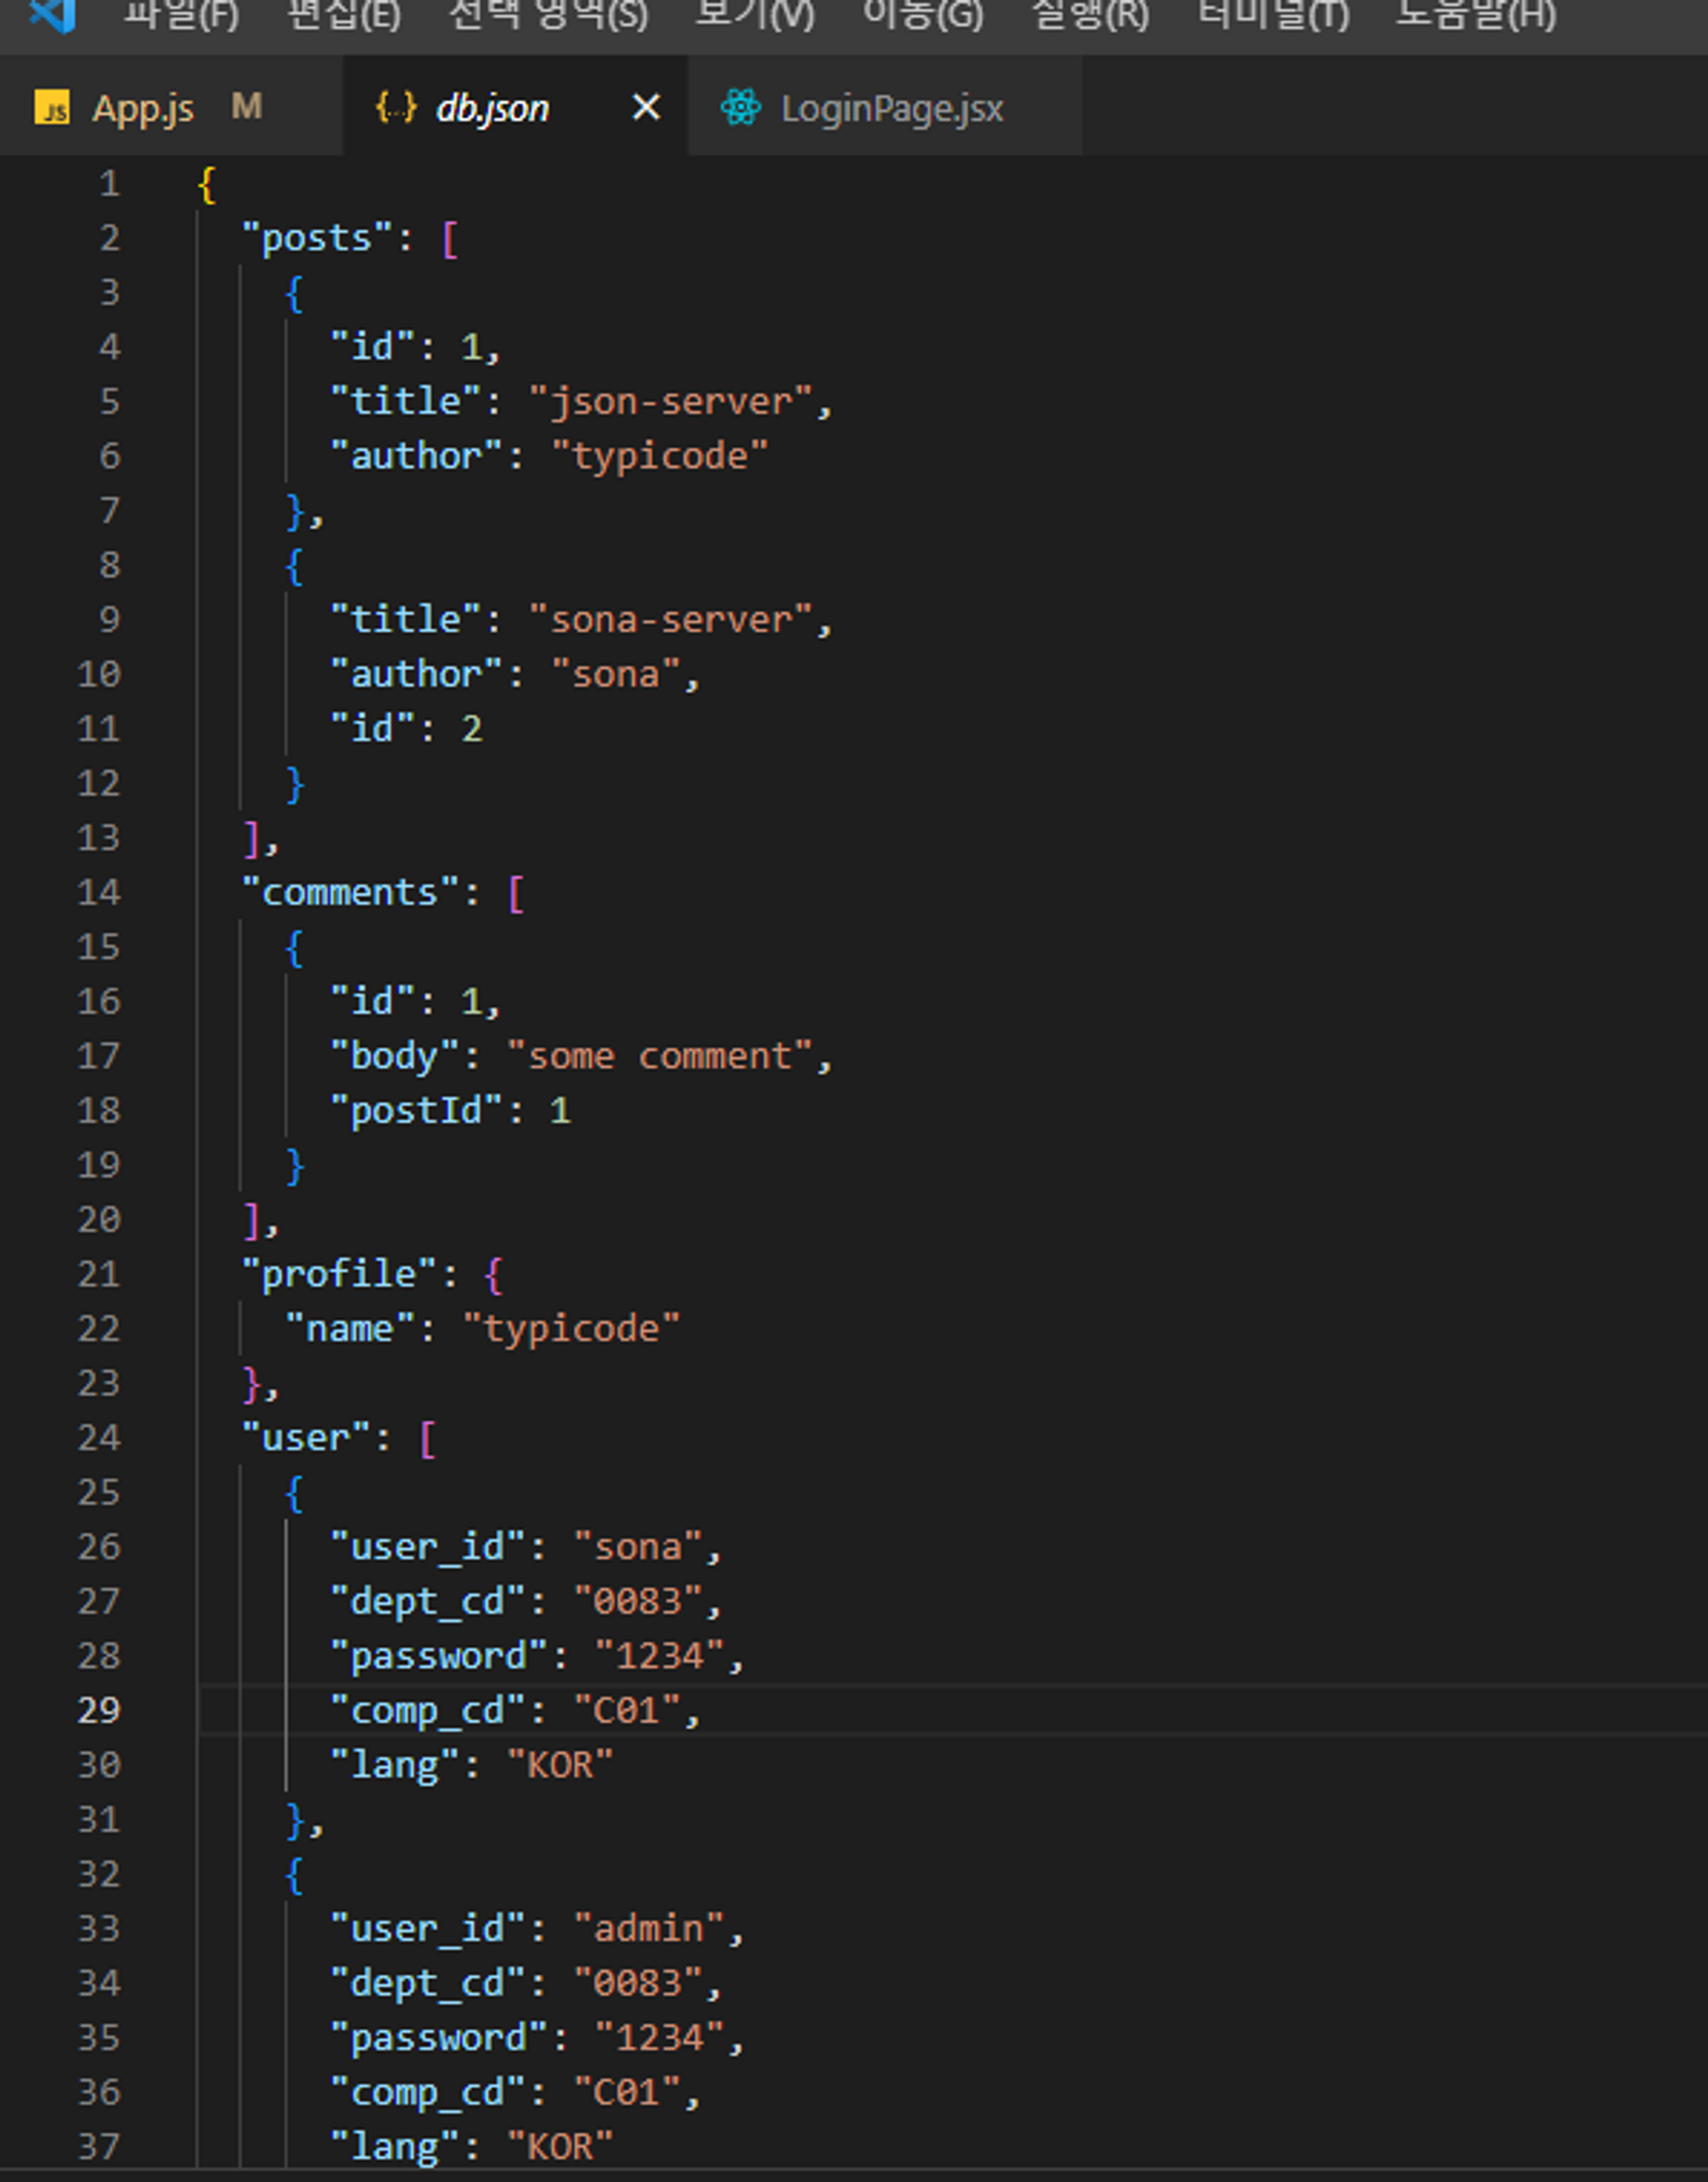Place cursor on the "comments" key
Image resolution: width=1708 pixels, height=2182 pixels.
350,892
